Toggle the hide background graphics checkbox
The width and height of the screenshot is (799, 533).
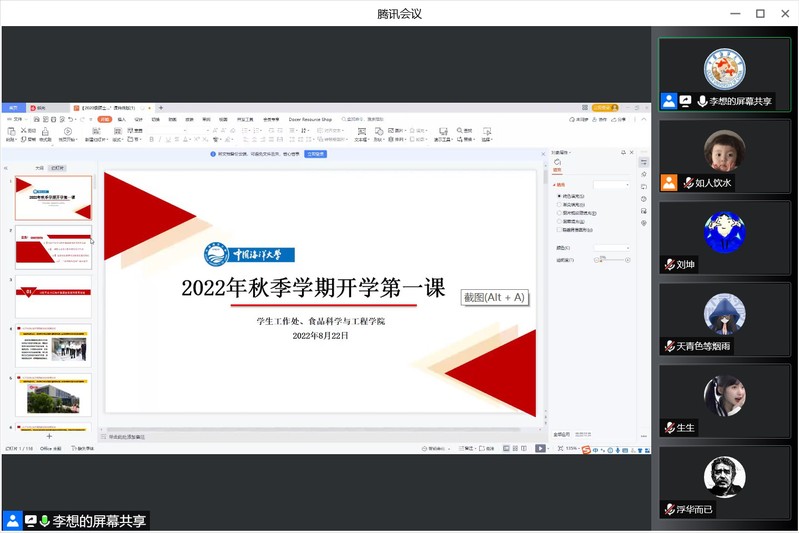click(x=559, y=230)
